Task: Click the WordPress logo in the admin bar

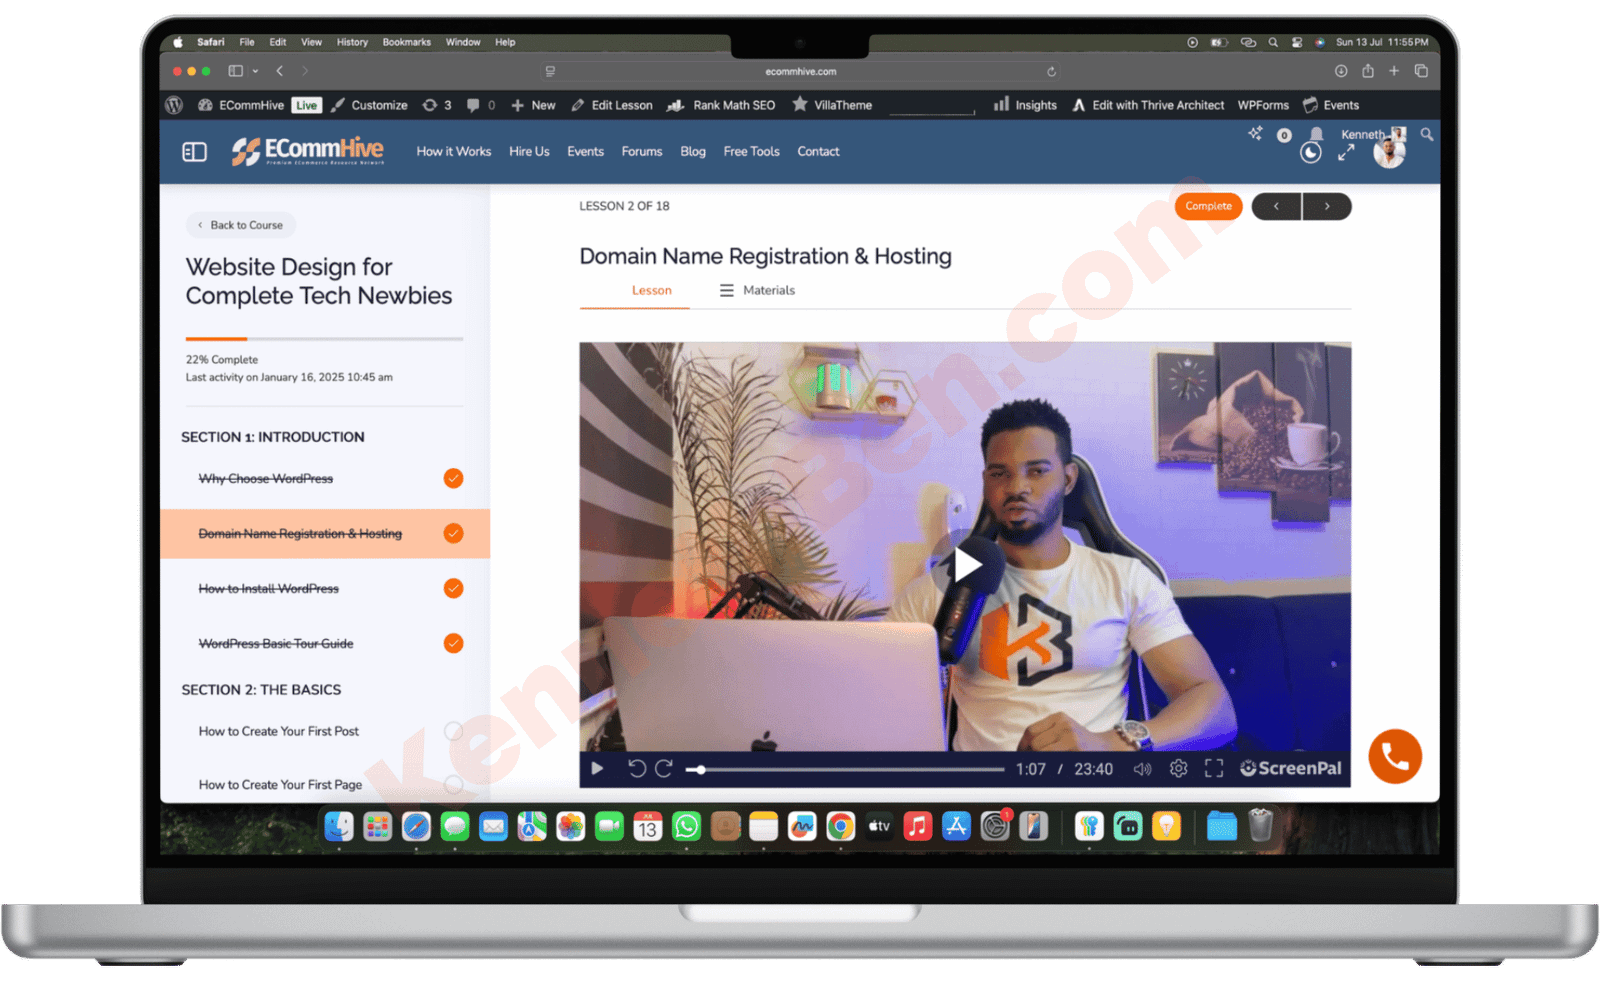Action: click(174, 105)
